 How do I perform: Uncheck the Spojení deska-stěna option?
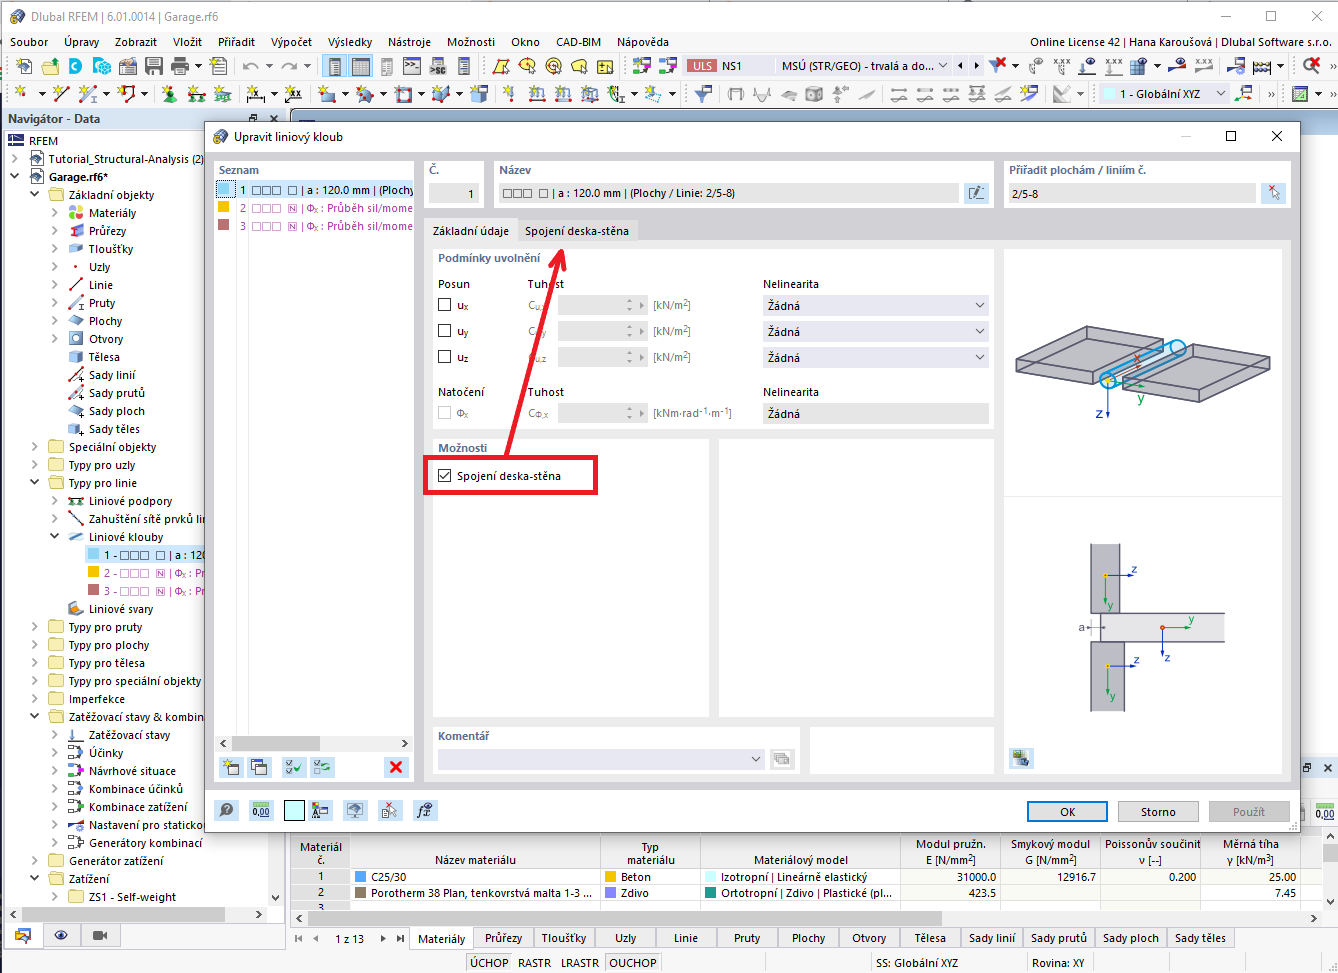click(445, 476)
